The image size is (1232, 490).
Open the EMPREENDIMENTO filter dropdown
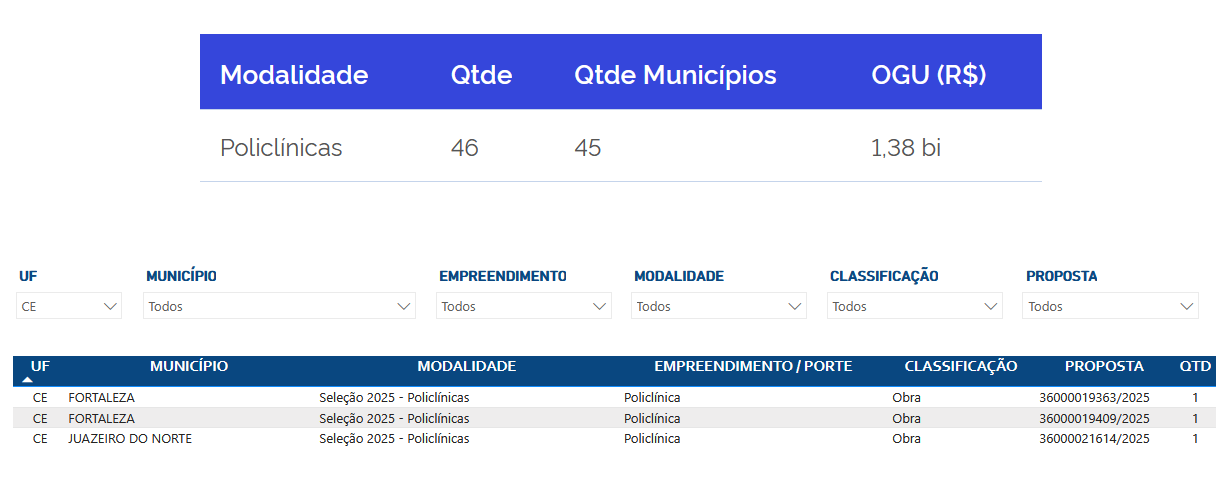coord(523,307)
